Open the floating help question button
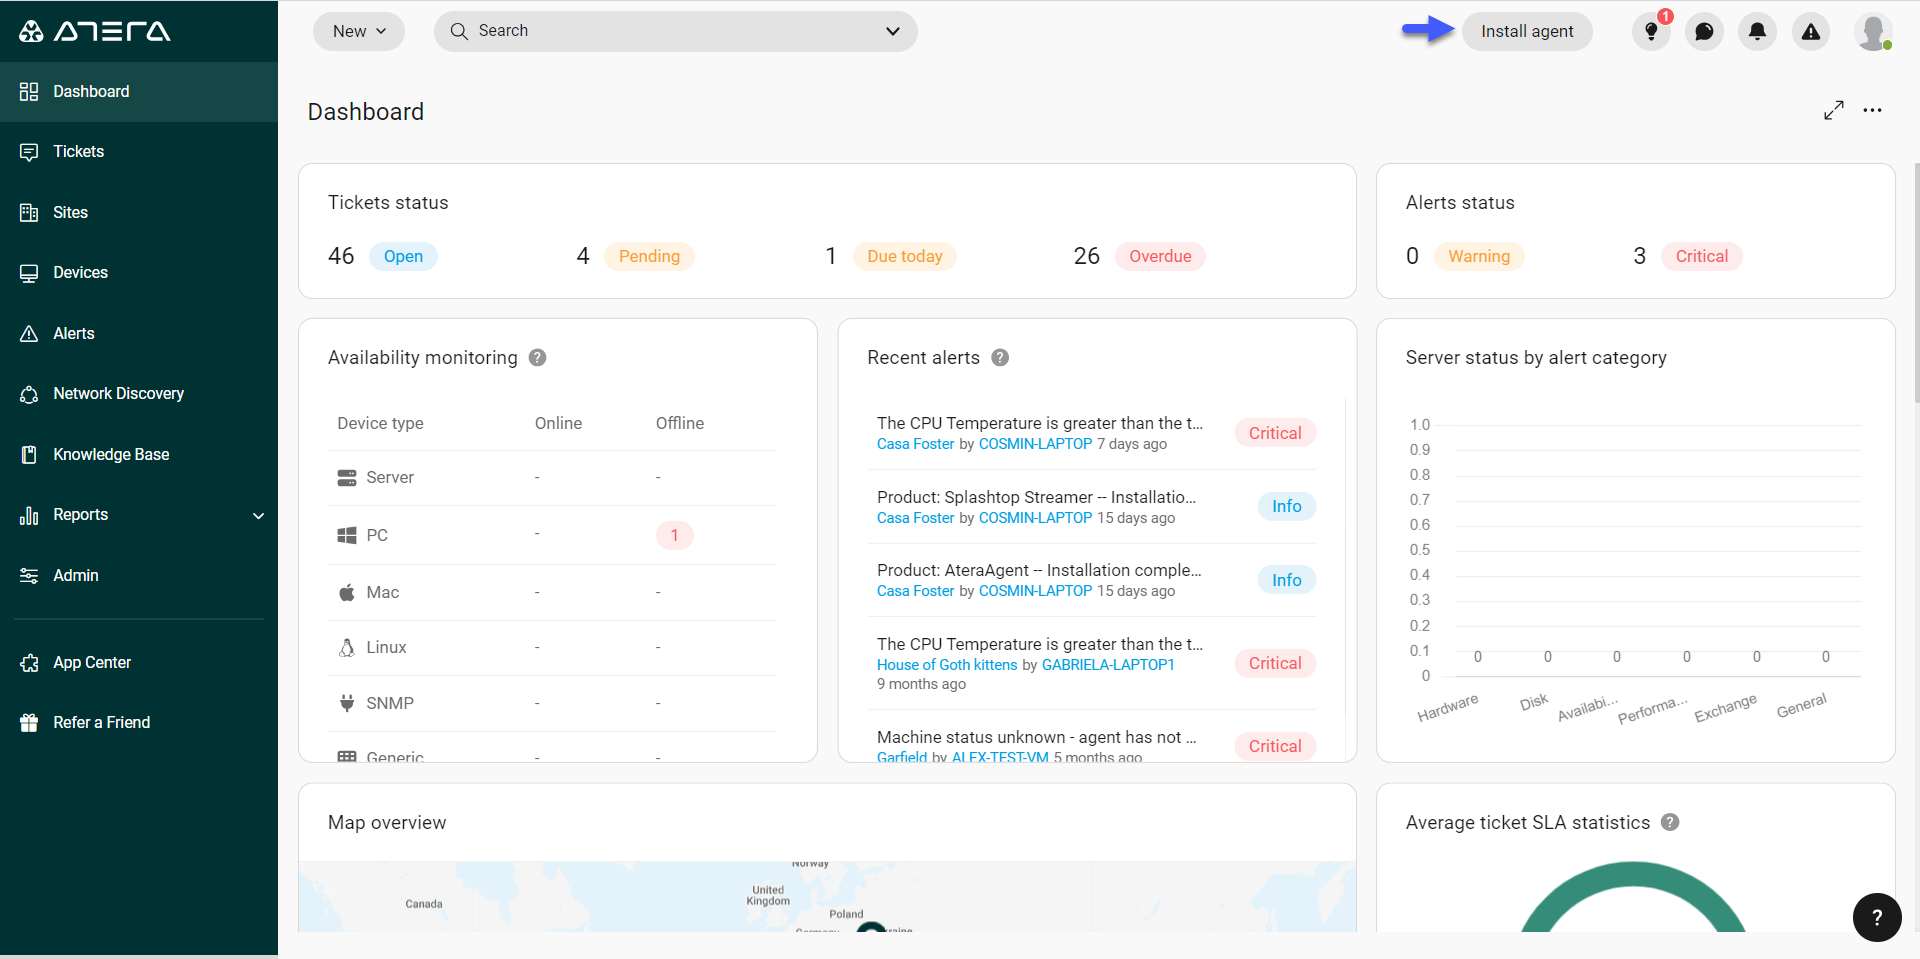 tap(1876, 917)
